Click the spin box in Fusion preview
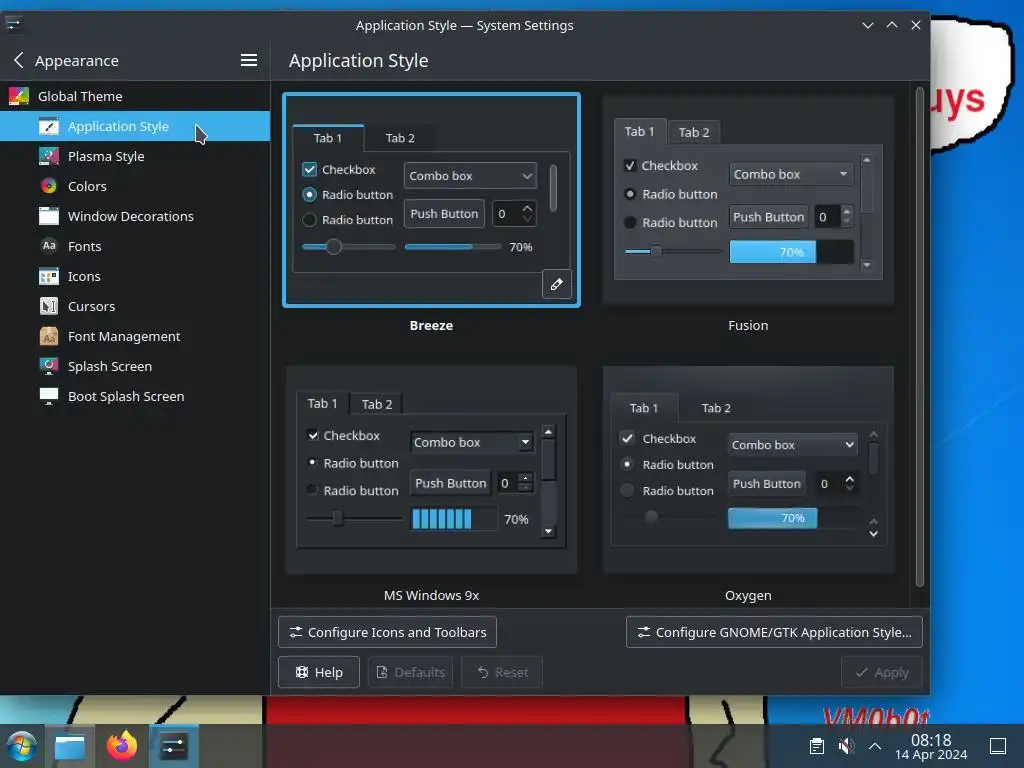The image size is (1024, 768). pos(833,217)
